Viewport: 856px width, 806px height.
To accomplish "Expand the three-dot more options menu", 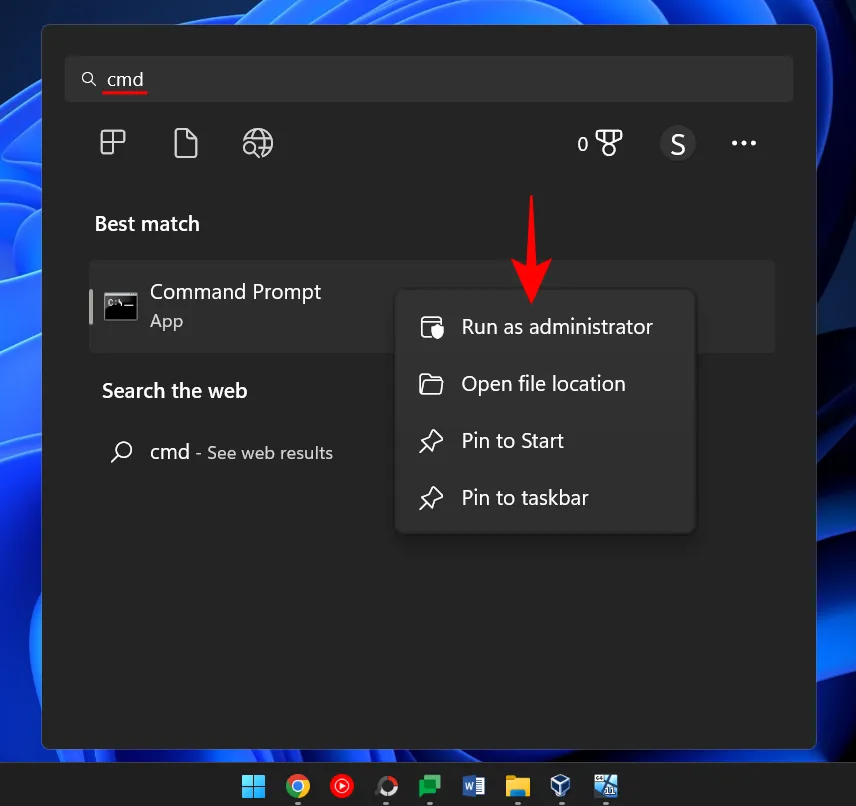I will (744, 144).
